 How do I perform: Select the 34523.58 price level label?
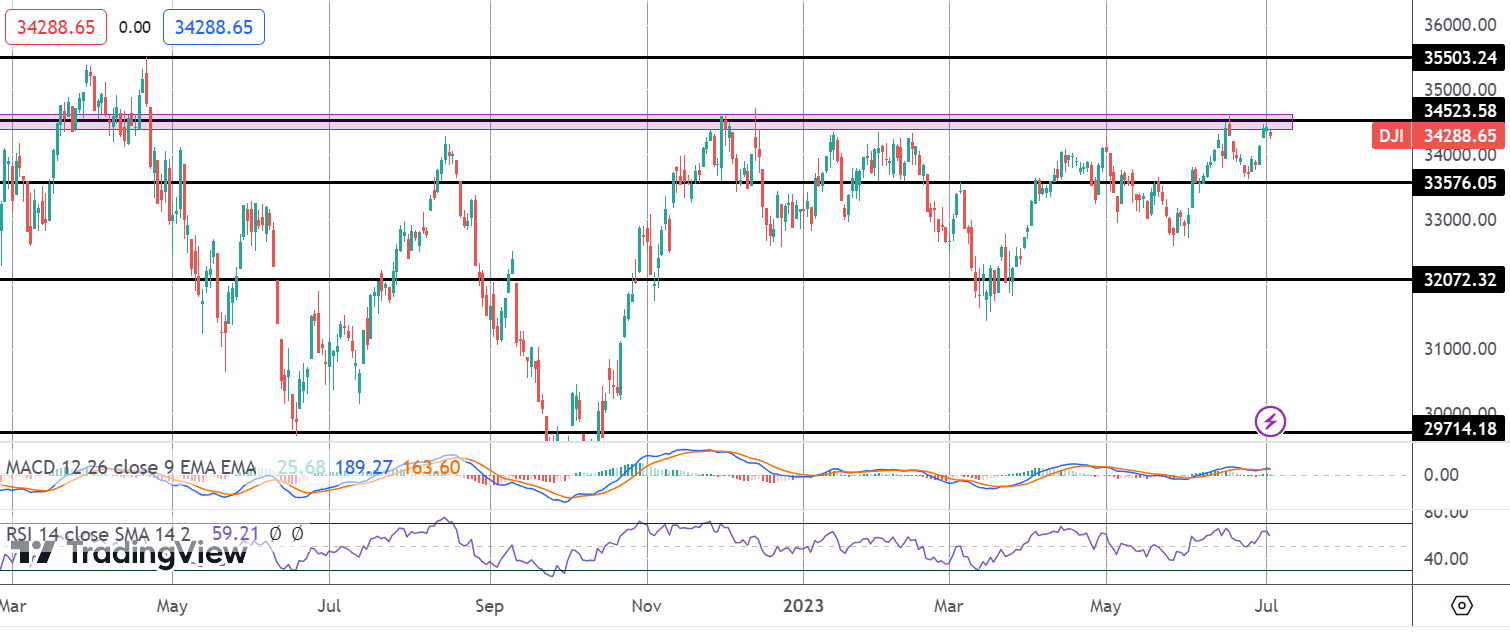click(1460, 110)
